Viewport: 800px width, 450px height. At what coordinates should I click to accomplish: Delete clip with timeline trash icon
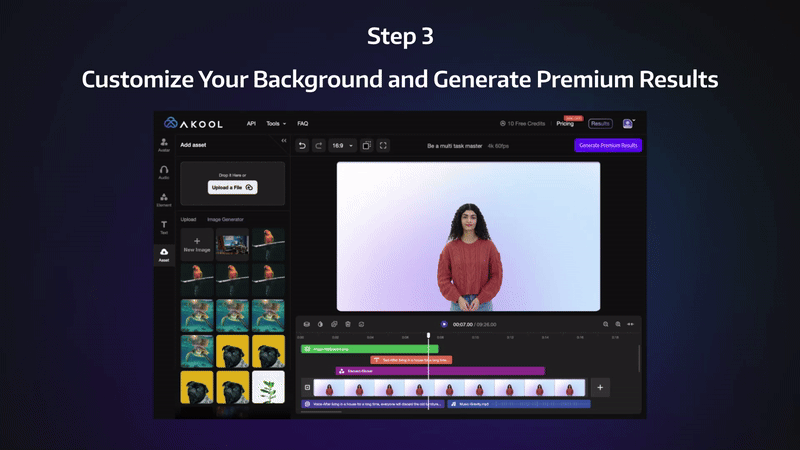348,324
